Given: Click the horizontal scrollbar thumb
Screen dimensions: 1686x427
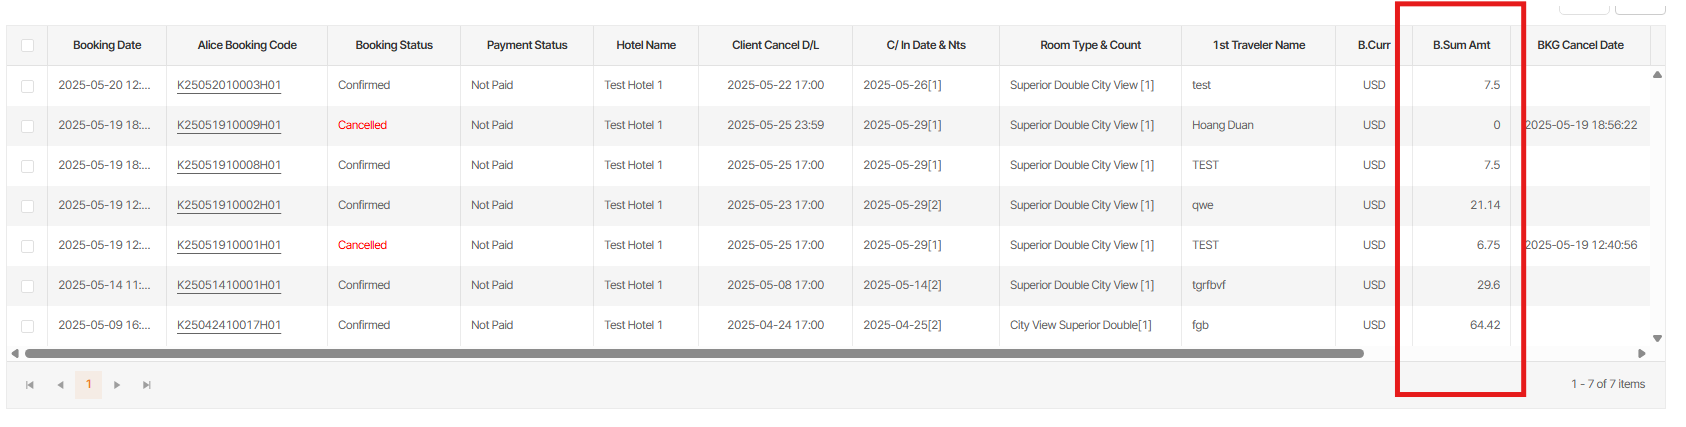Looking at the screenshot, I should pyautogui.click(x=694, y=353).
